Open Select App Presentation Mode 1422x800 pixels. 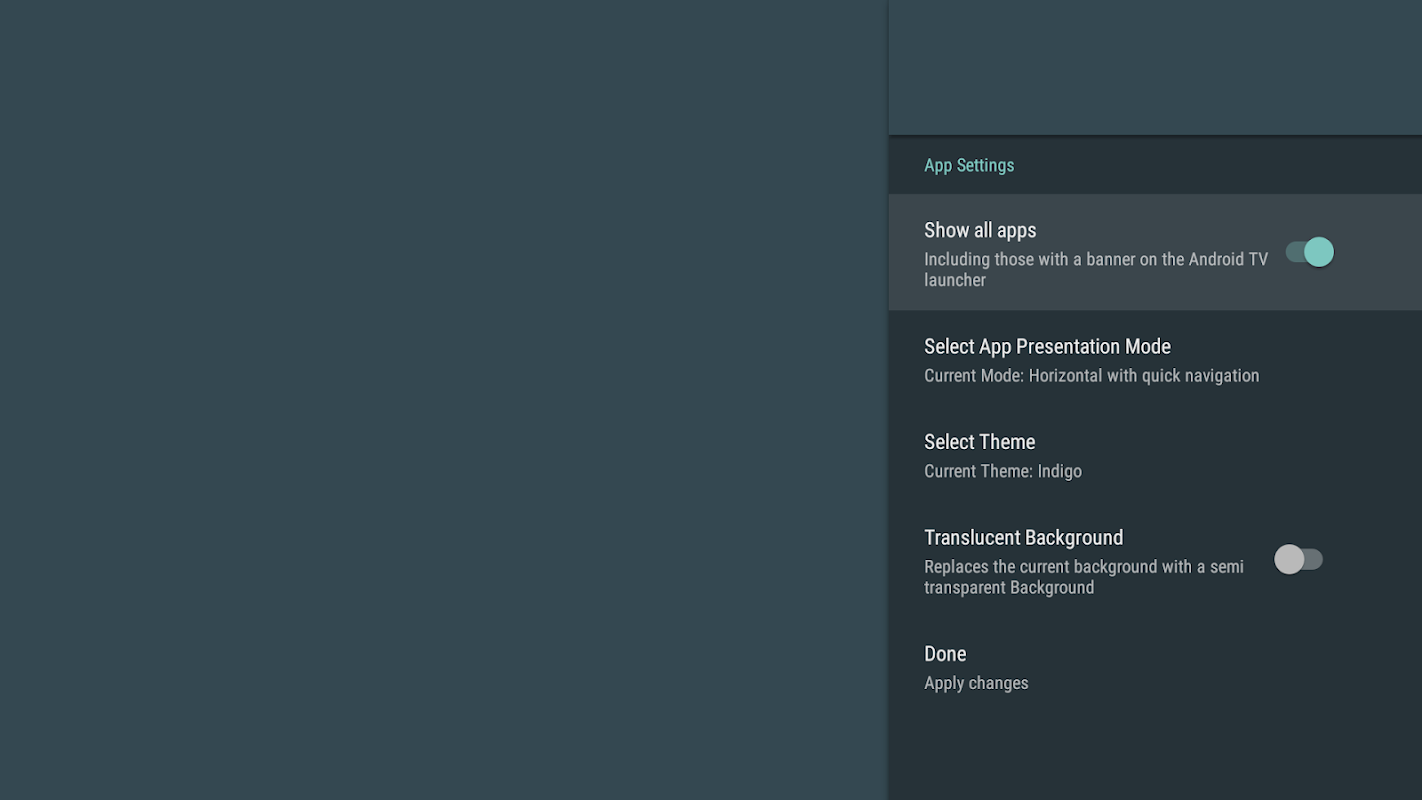pyautogui.click(x=1047, y=347)
